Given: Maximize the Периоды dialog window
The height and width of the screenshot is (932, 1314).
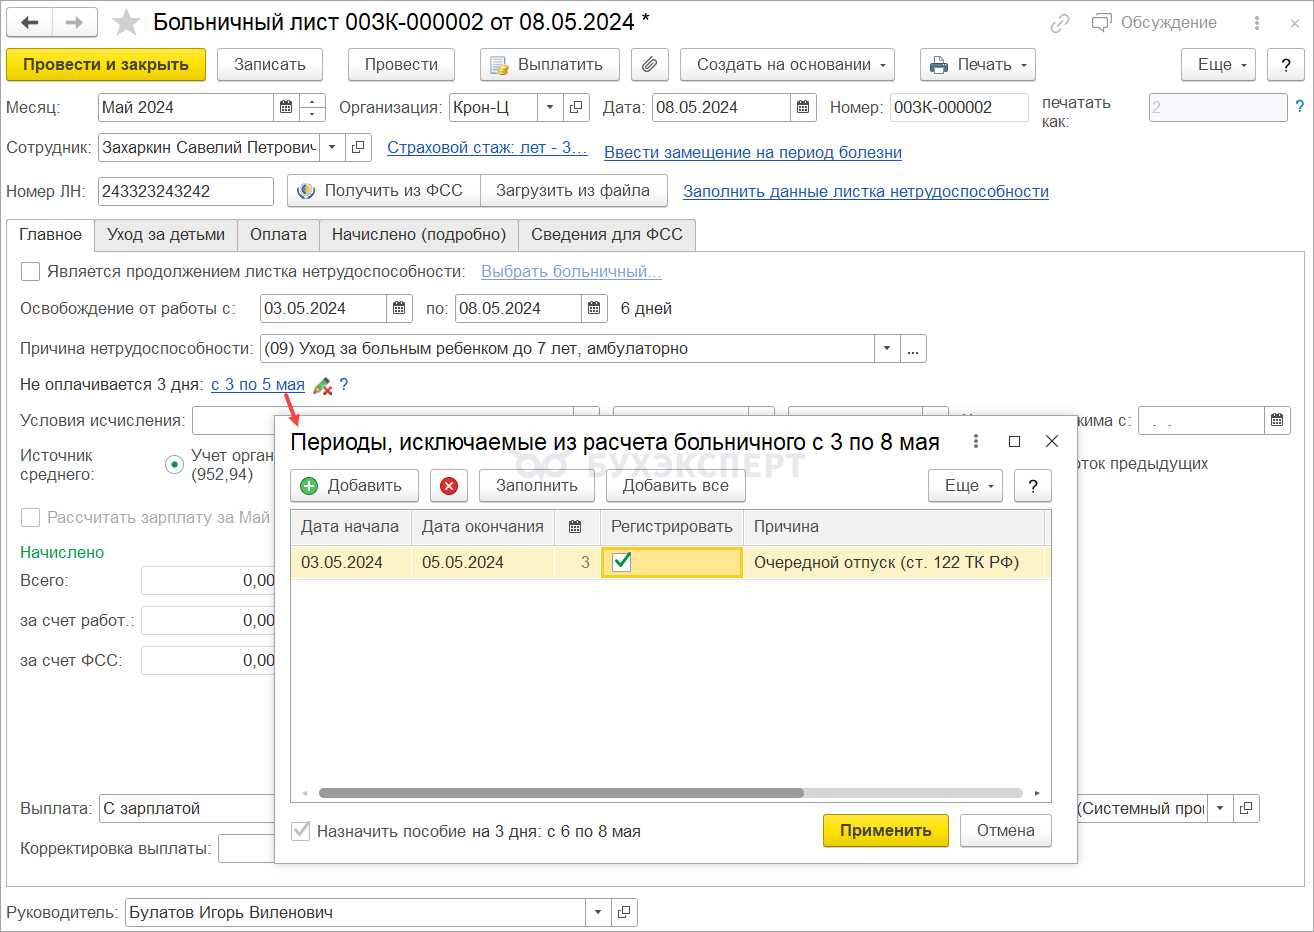Looking at the screenshot, I should 1014,441.
